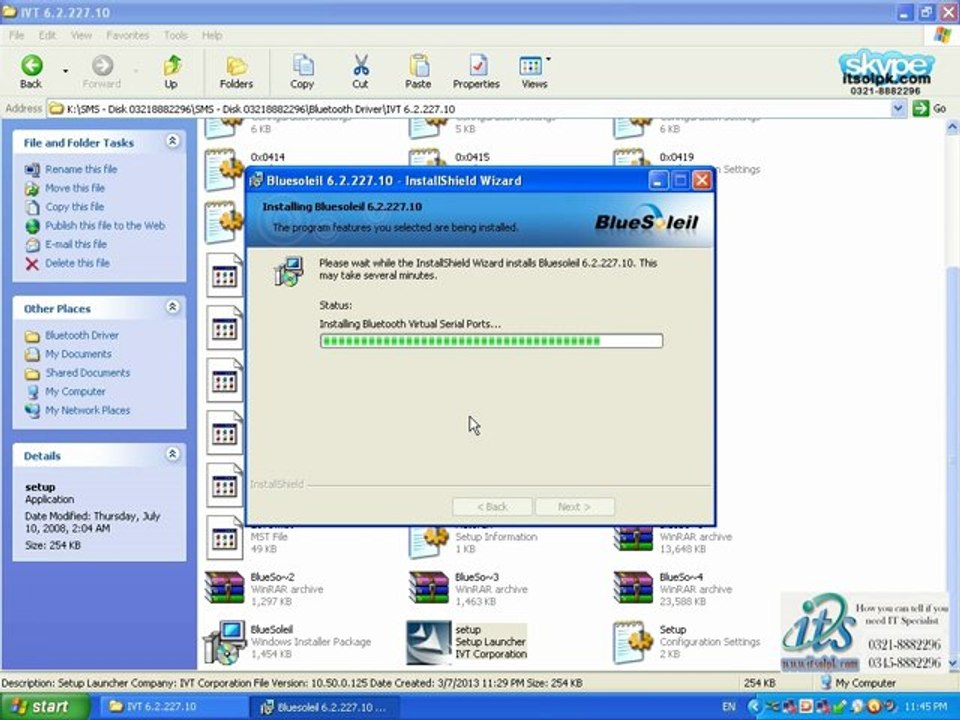
Task: Click the Go button arrow
Action: [x=920, y=108]
